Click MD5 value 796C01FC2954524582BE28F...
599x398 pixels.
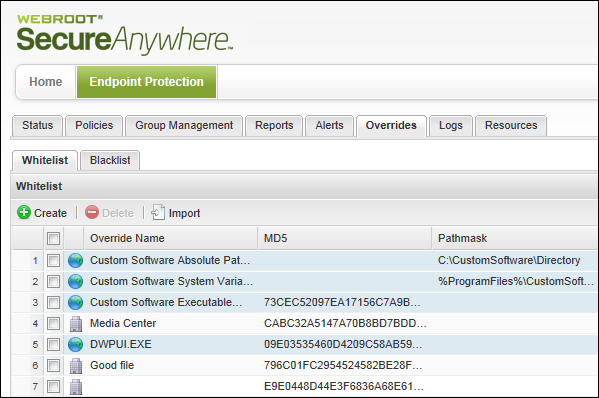tap(343, 366)
